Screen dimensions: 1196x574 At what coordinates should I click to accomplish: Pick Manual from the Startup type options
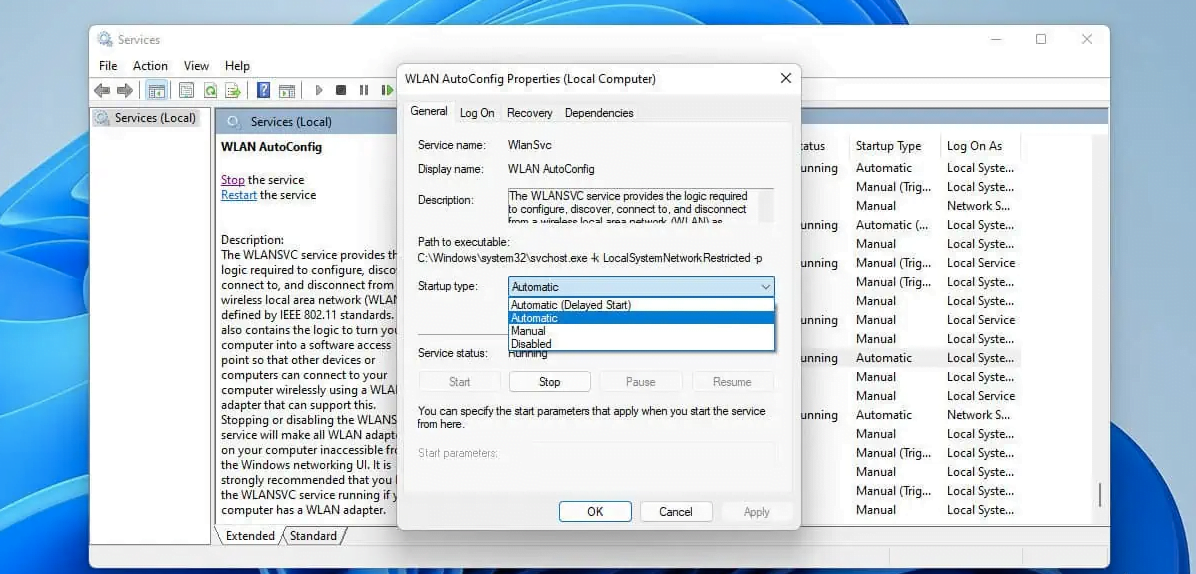point(528,331)
